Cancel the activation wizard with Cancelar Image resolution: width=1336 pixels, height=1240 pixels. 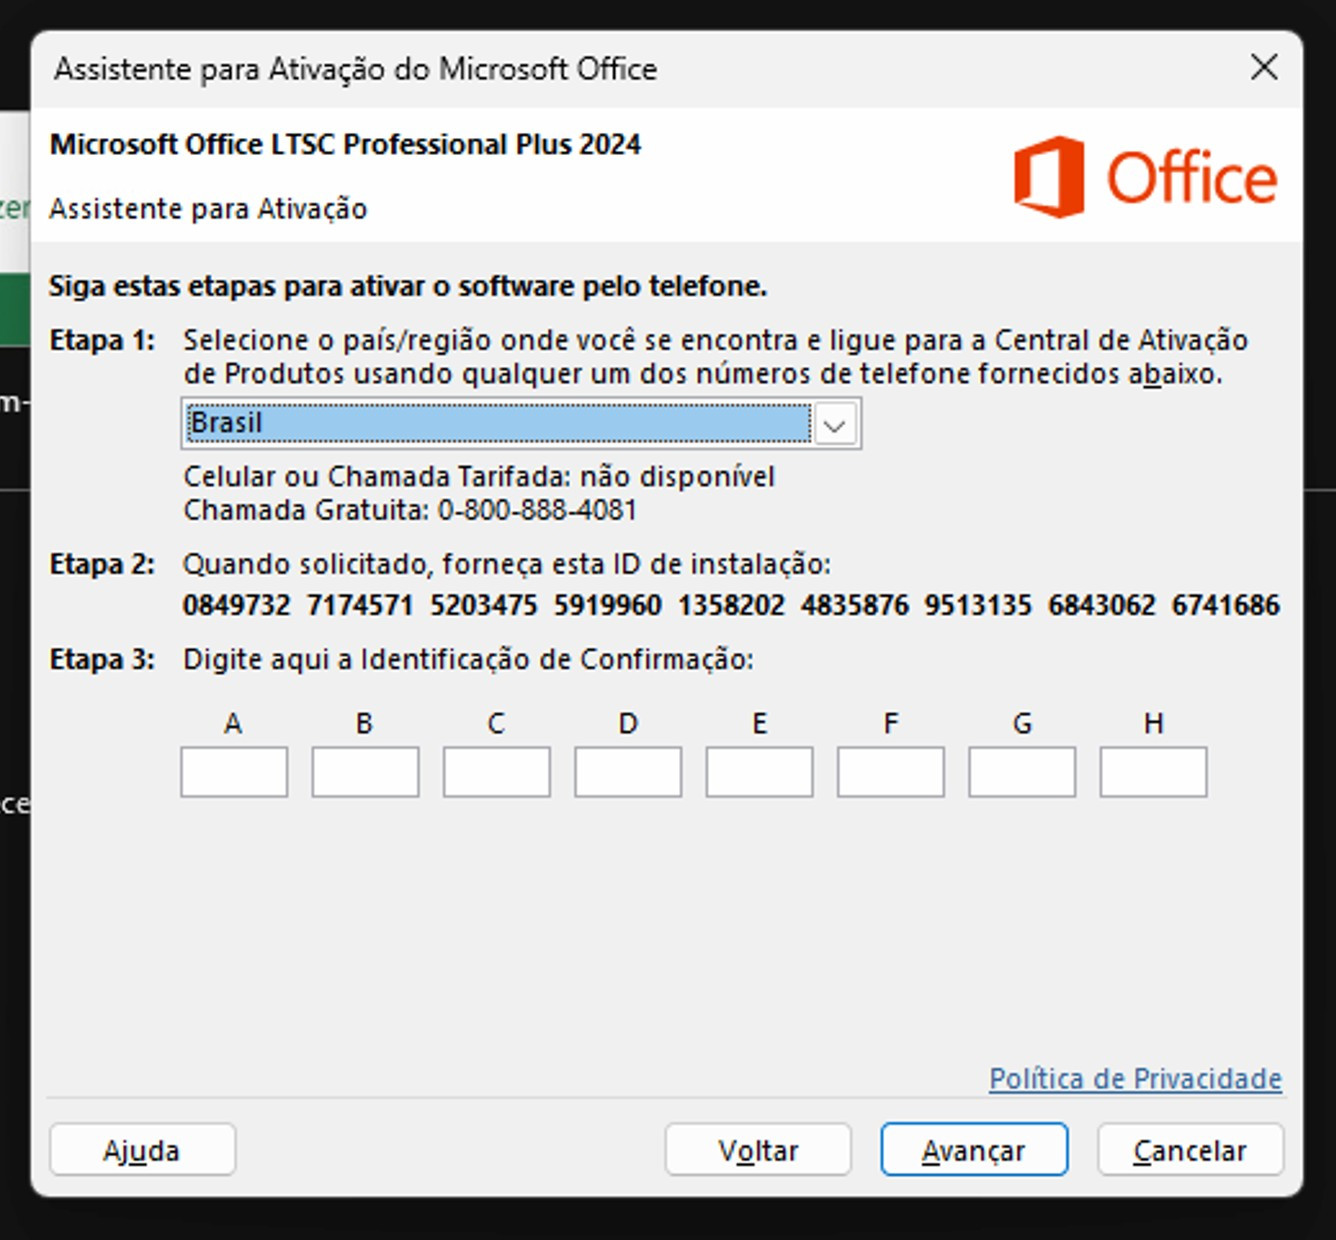1190,1150
